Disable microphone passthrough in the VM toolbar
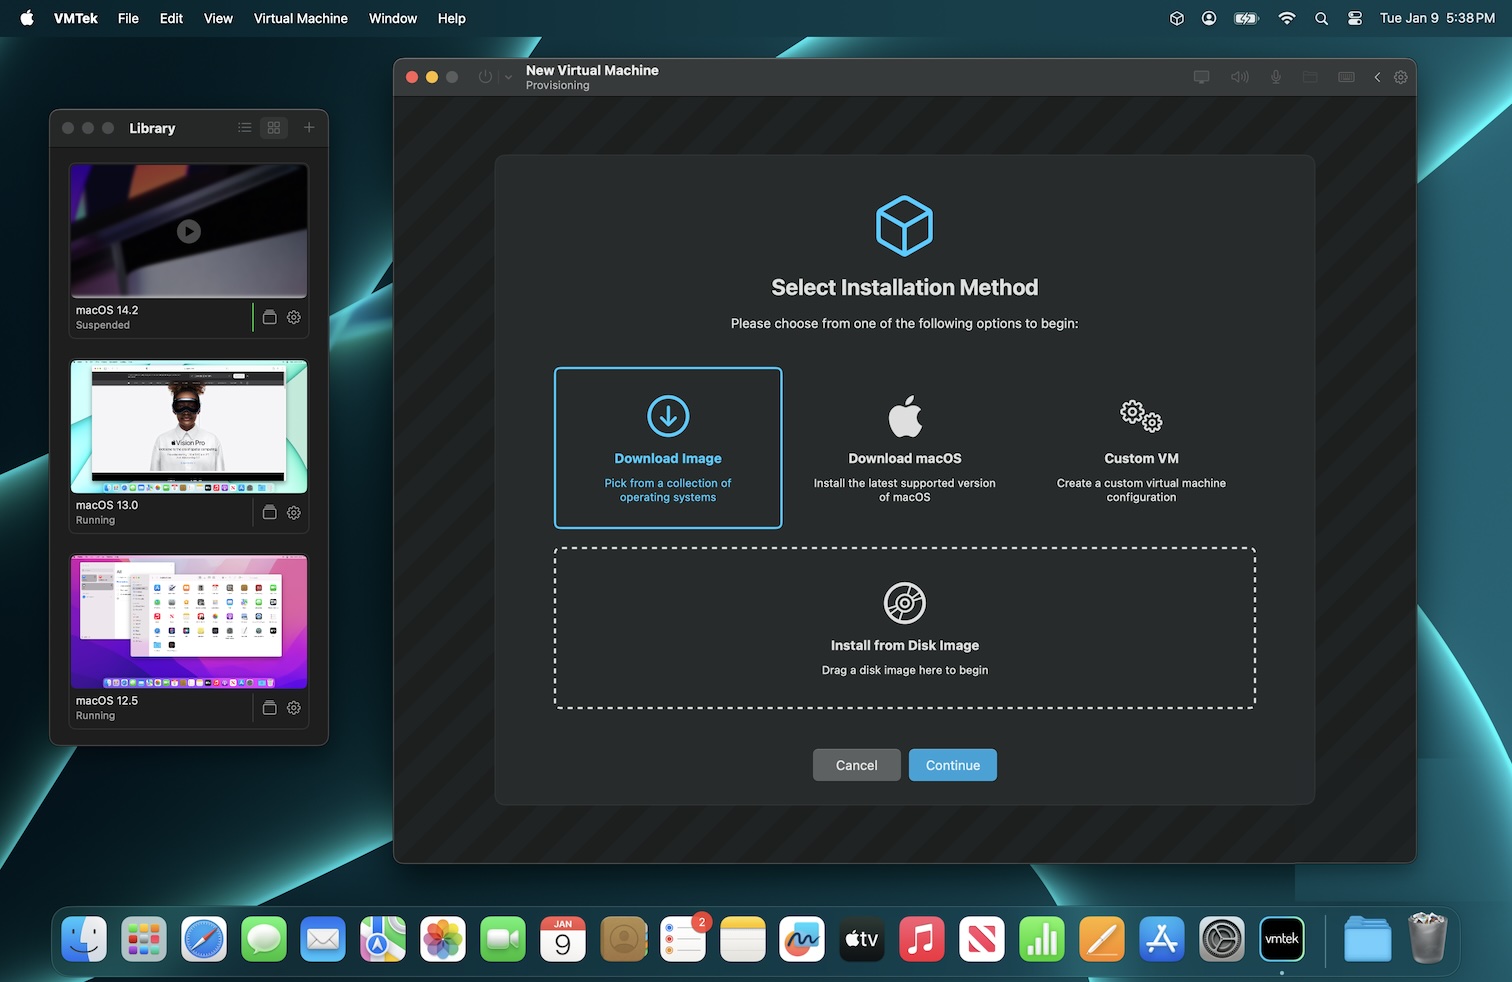Image resolution: width=1512 pixels, height=982 pixels. coord(1276,77)
